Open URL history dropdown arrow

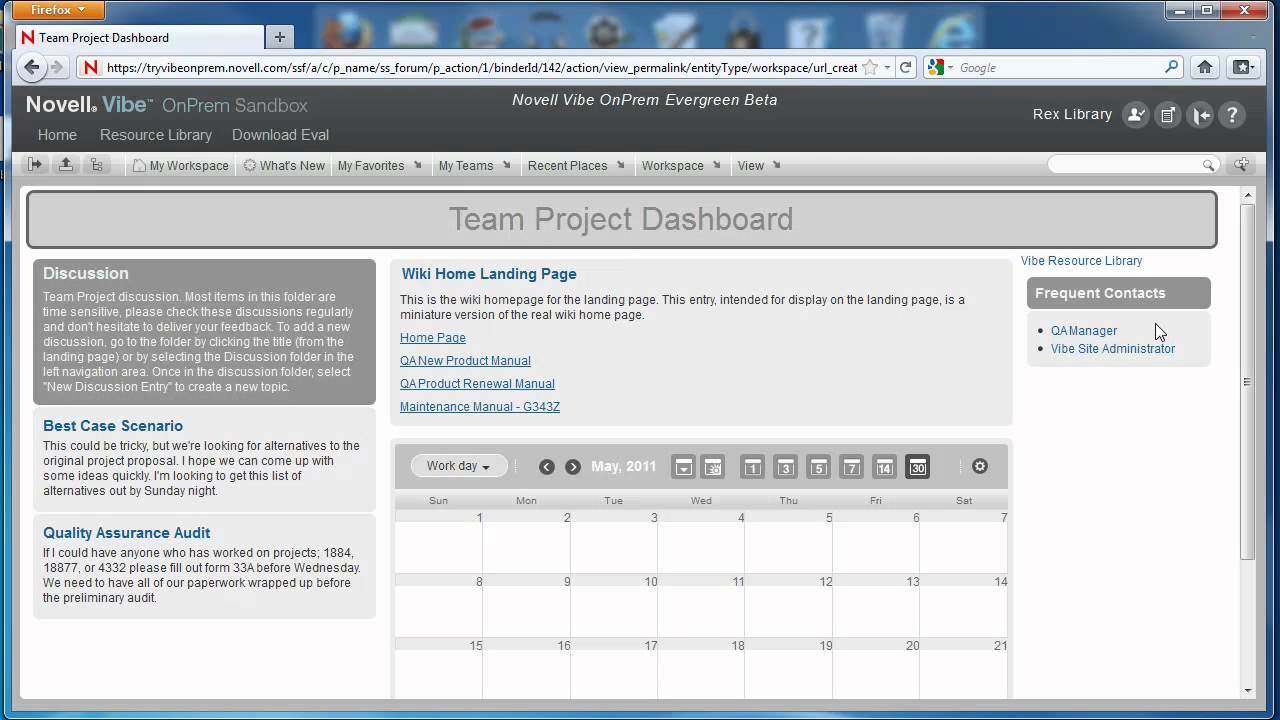click(x=887, y=67)
